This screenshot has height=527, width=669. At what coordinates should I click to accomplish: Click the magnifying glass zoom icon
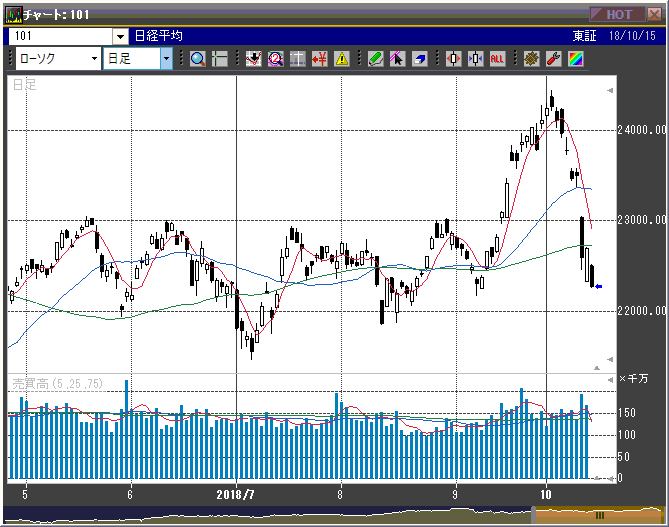(197, 59)
